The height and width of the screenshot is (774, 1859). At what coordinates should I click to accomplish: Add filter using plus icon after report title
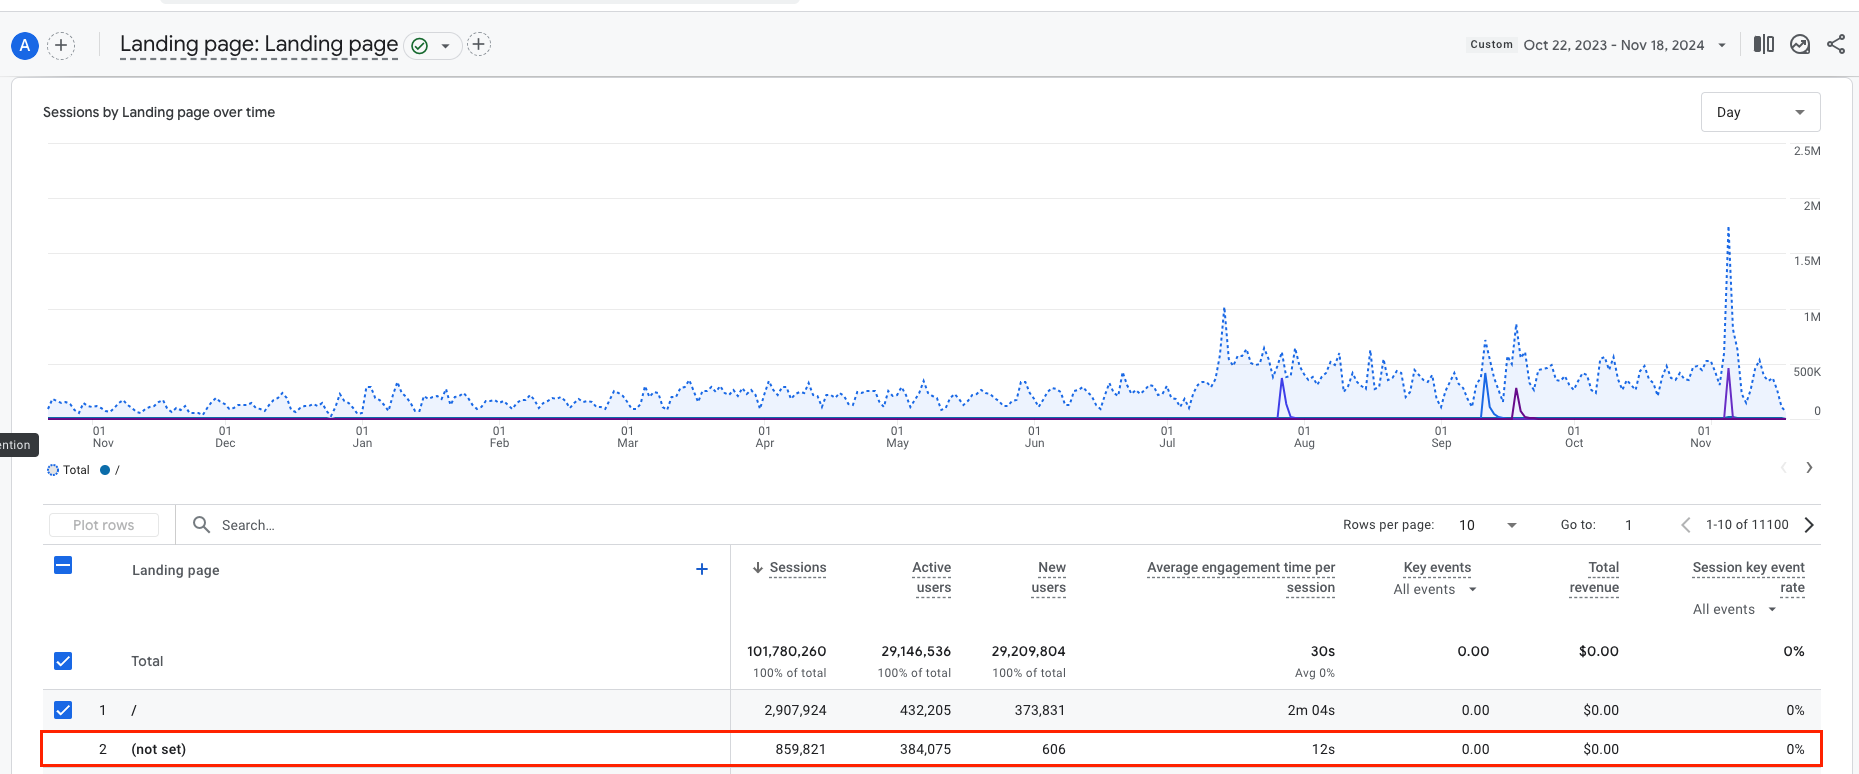click(479, 44)
